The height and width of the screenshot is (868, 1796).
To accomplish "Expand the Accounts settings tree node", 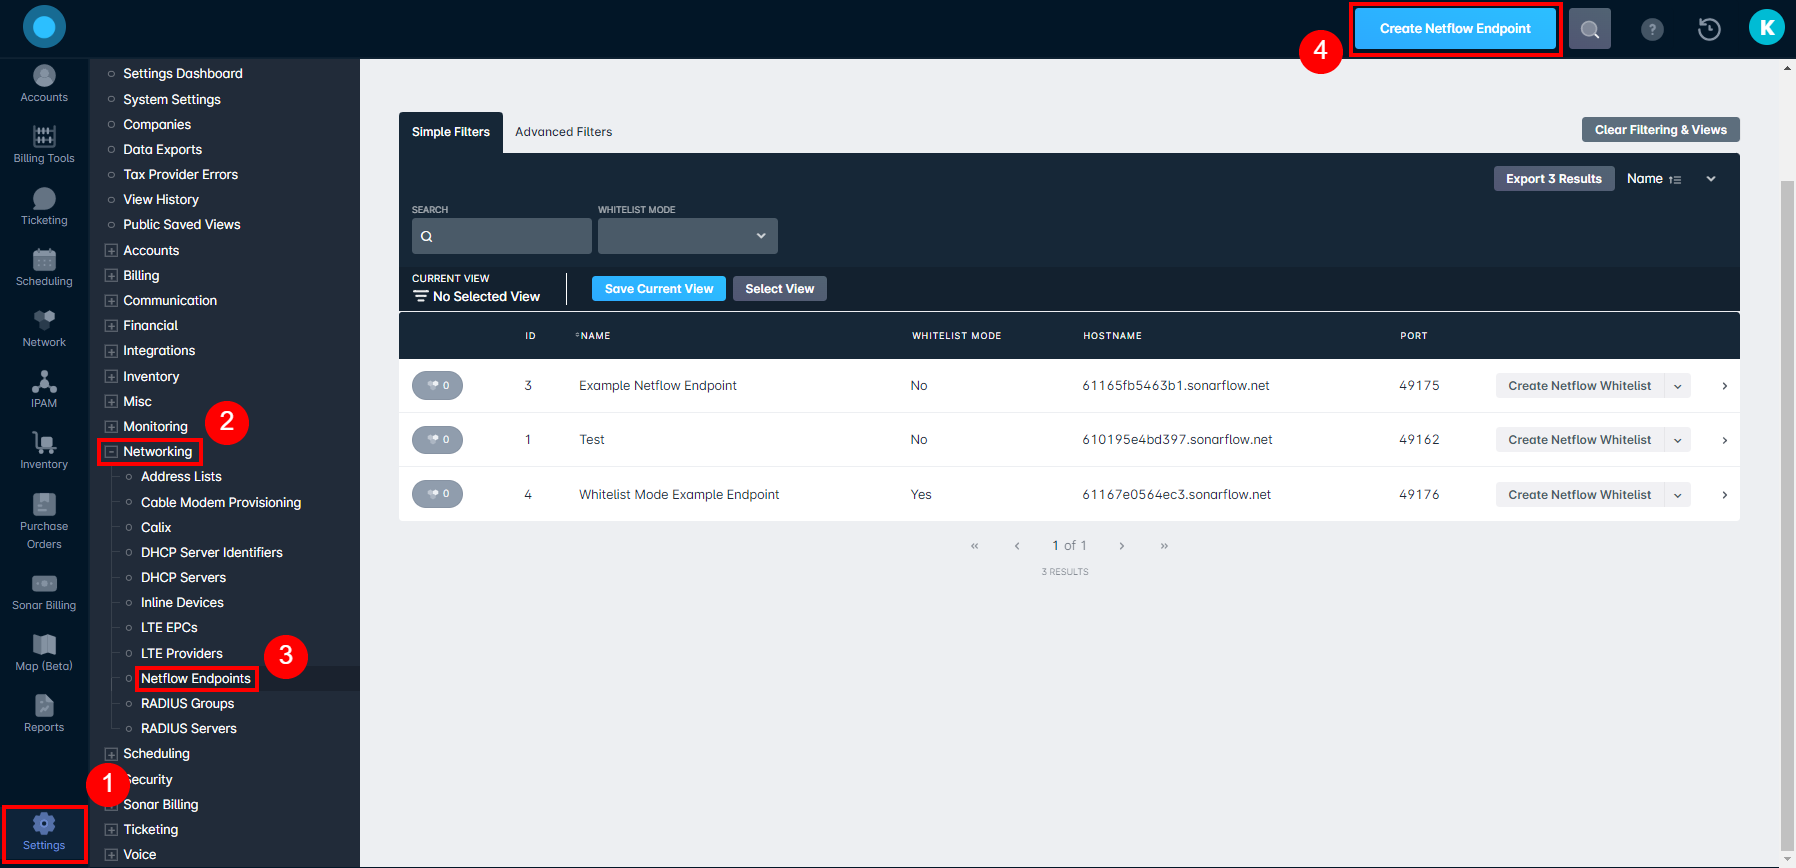I will [x=111, y=251].
